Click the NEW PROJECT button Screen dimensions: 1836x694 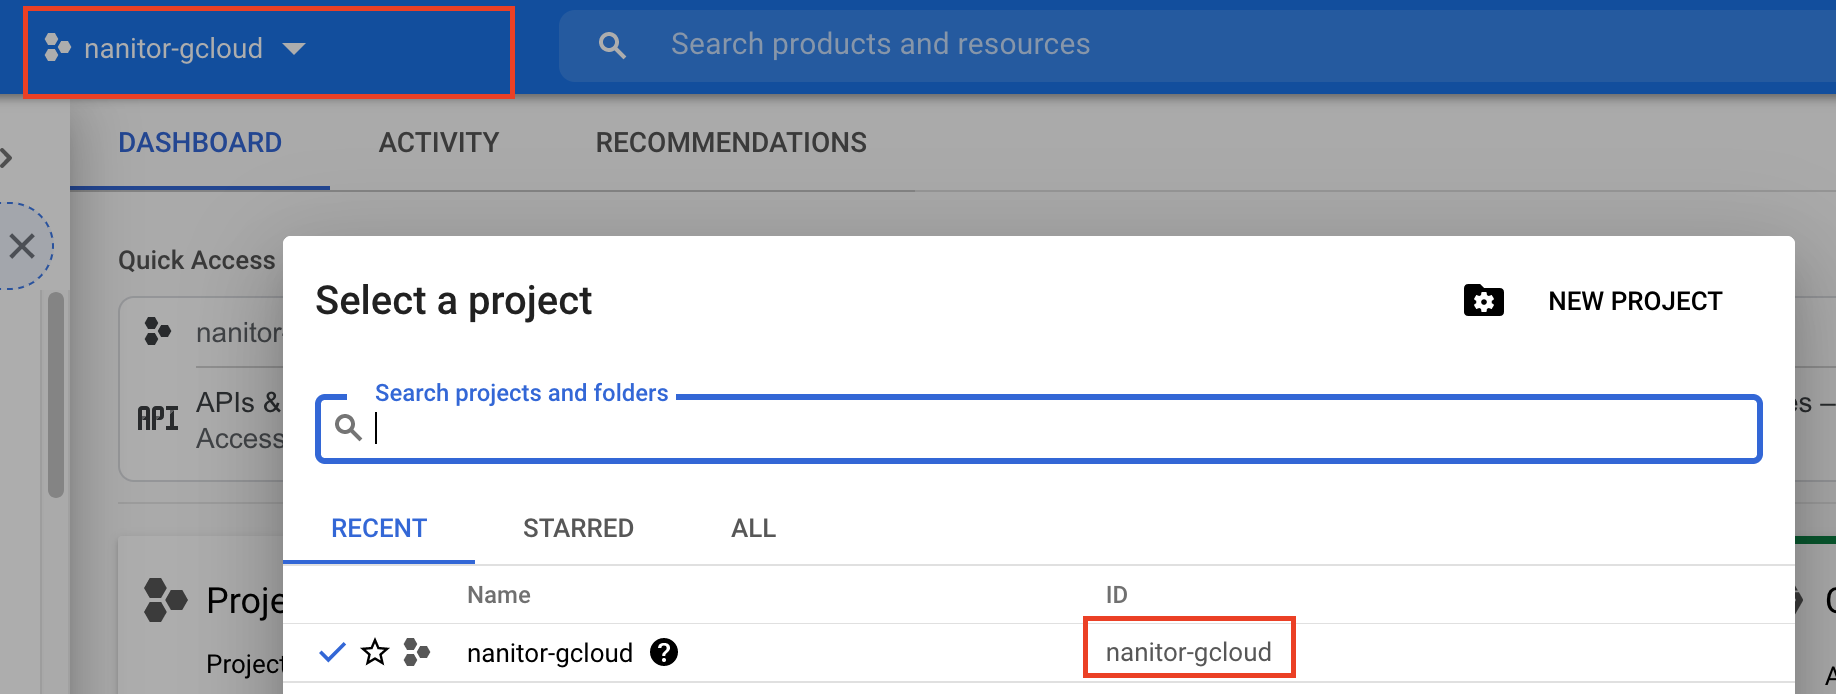point(1634,301)
